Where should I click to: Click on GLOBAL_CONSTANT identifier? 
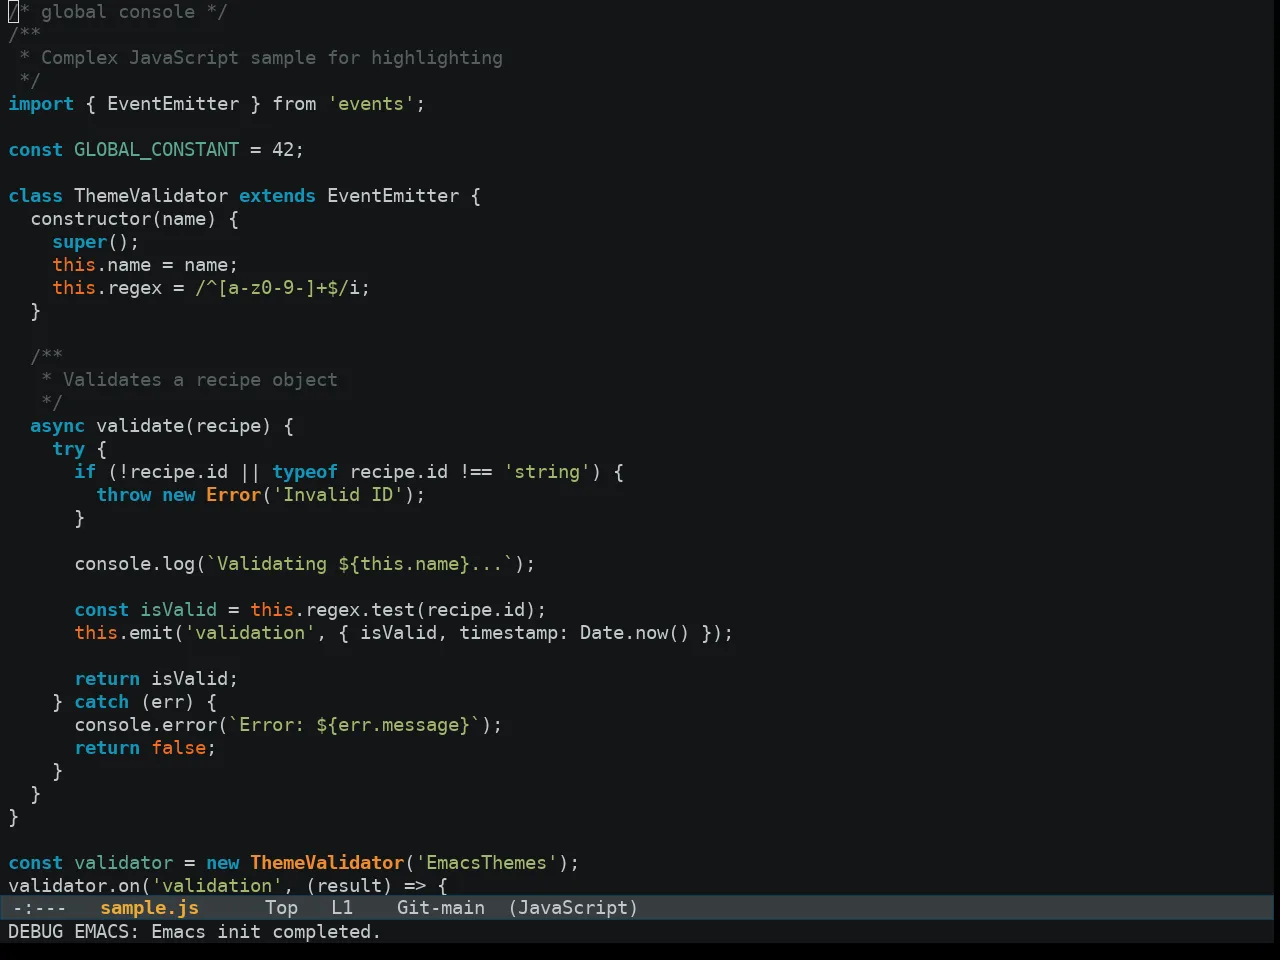[x=157, y=150]
